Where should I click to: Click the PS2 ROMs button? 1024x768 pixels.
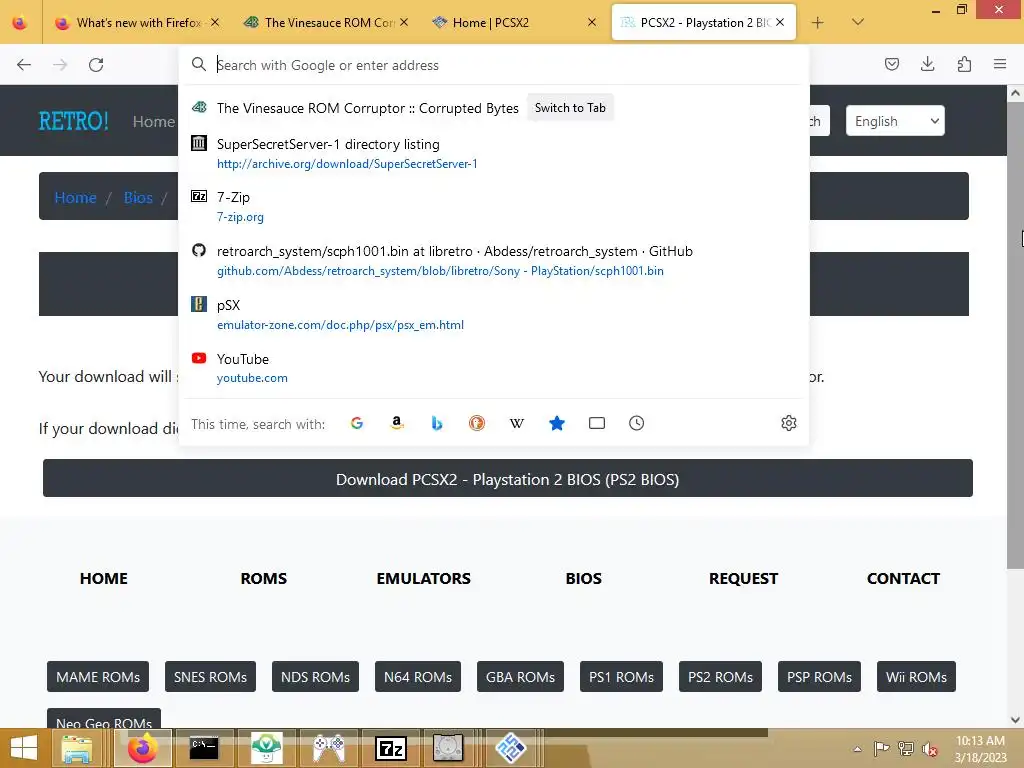720,677
